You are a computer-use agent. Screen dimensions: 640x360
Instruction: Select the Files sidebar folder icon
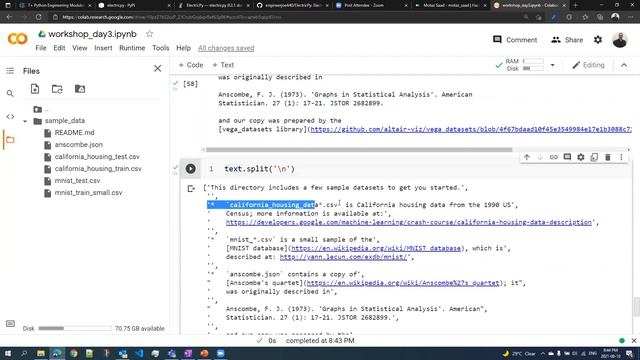click(x=10, y=140)
